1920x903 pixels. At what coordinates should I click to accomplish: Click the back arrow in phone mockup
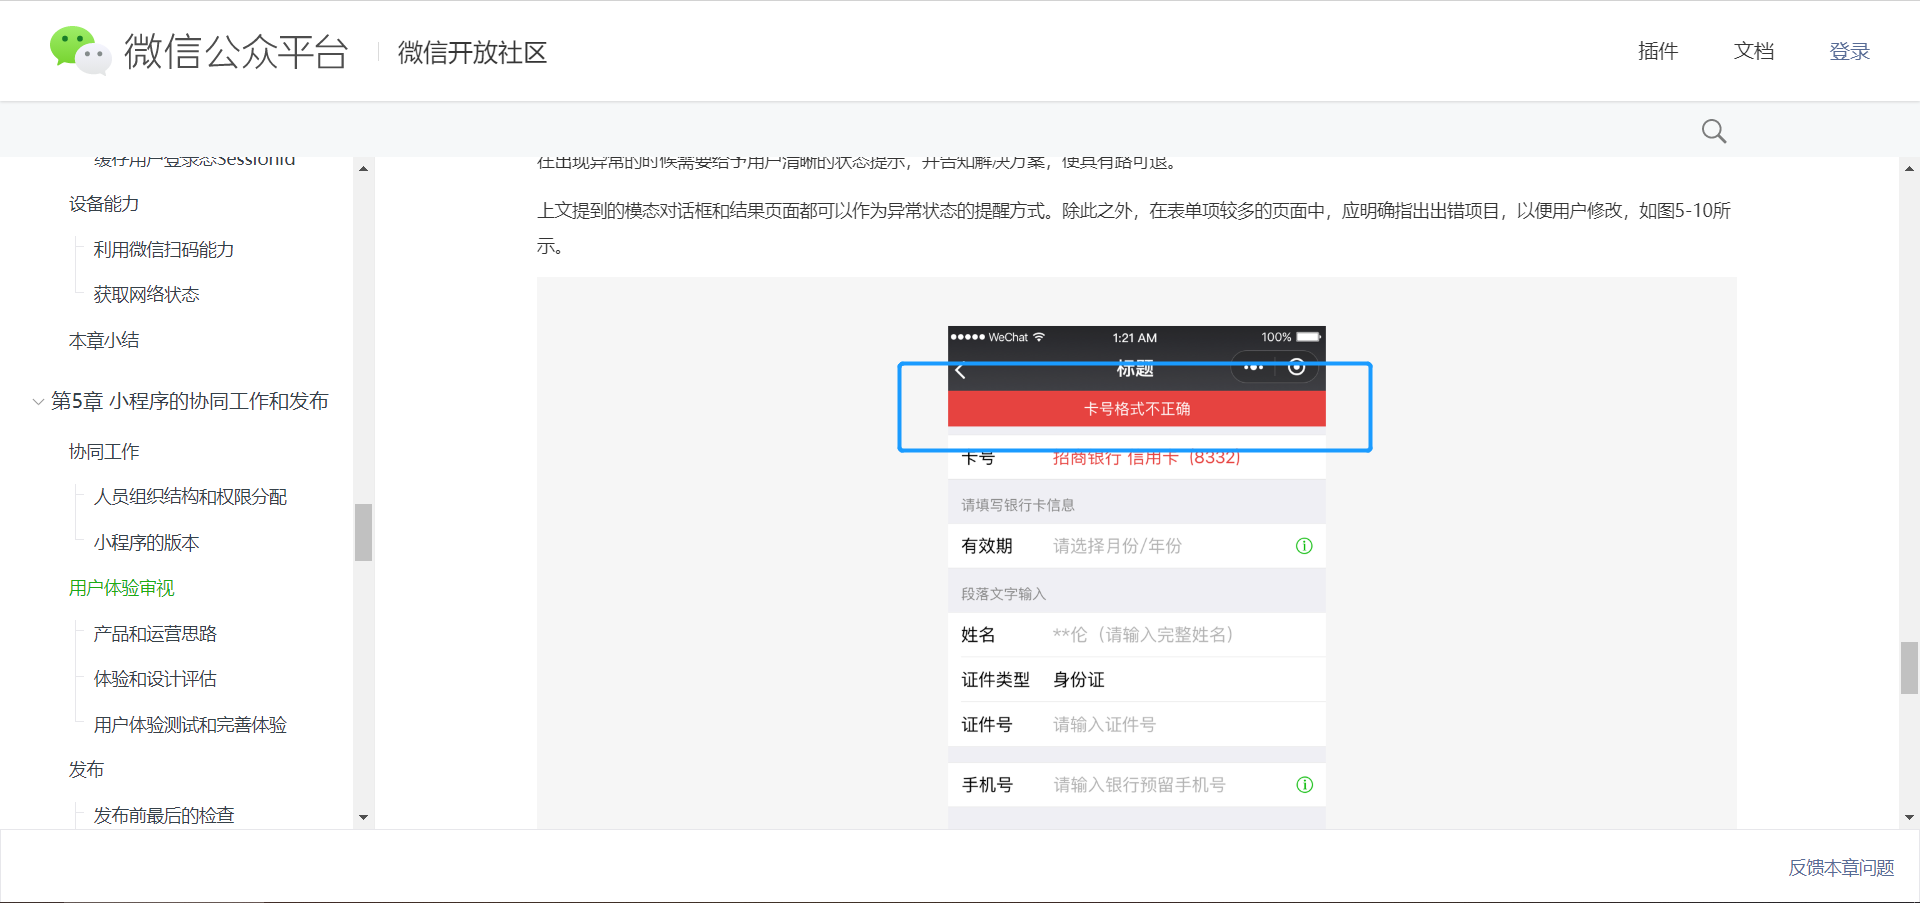(960, 371)
